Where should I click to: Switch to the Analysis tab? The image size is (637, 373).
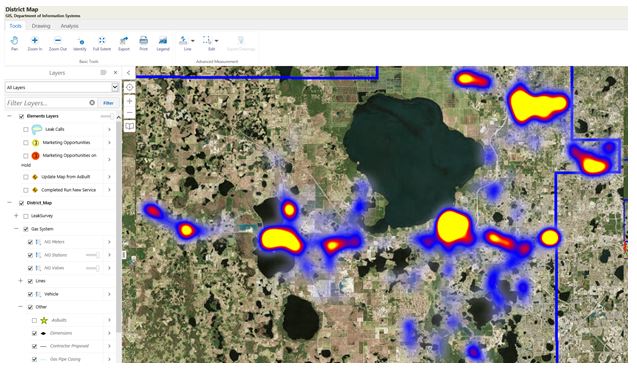tap(69, 26)
